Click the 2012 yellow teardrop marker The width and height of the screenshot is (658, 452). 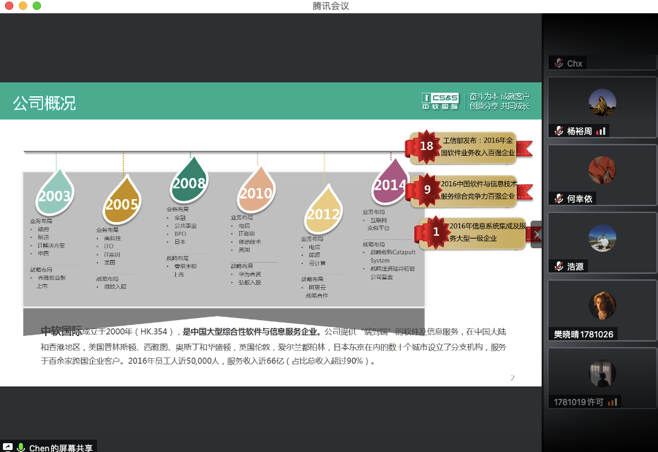(x=323, y=210)
